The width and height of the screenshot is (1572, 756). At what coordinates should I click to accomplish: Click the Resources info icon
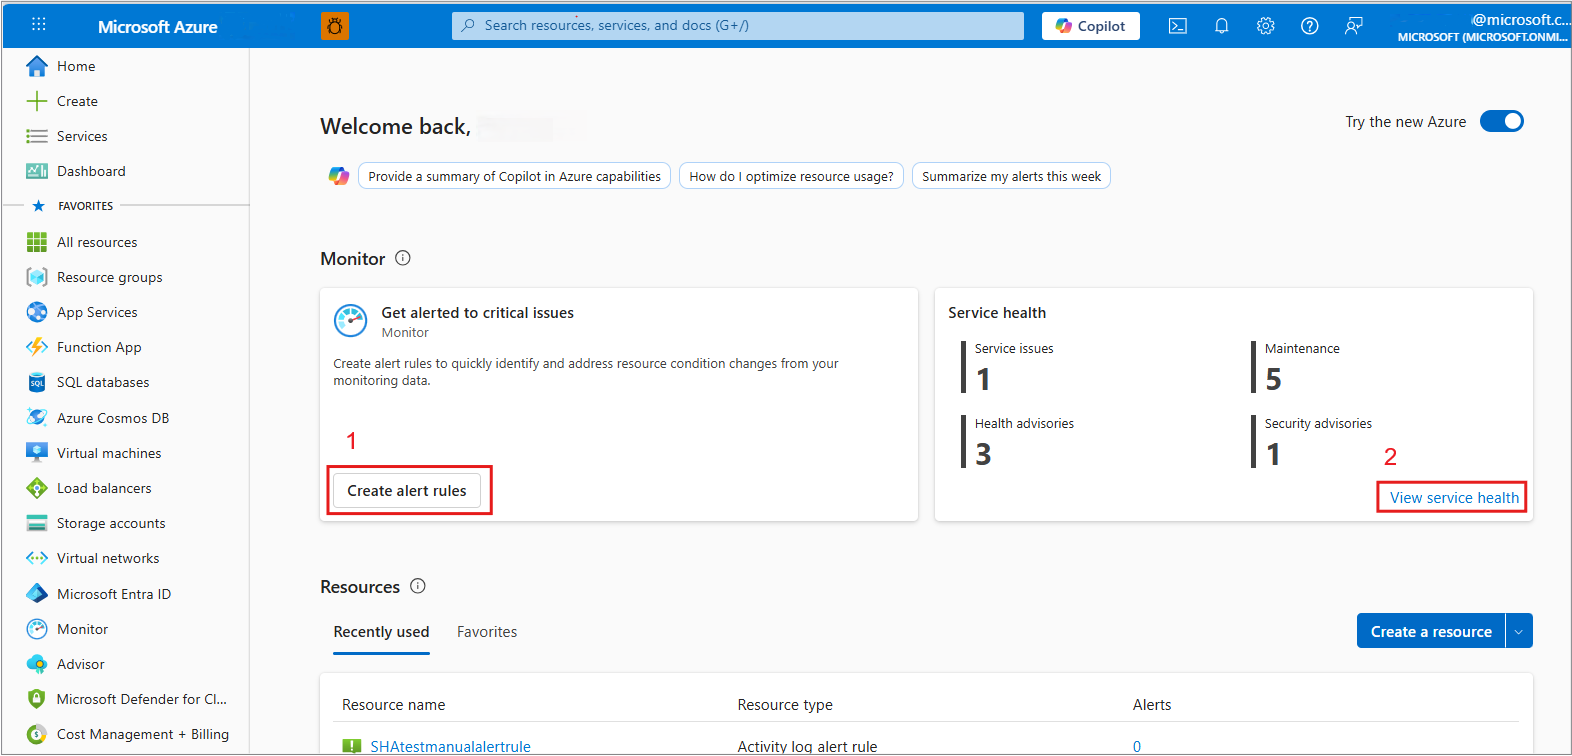(418, 586)
